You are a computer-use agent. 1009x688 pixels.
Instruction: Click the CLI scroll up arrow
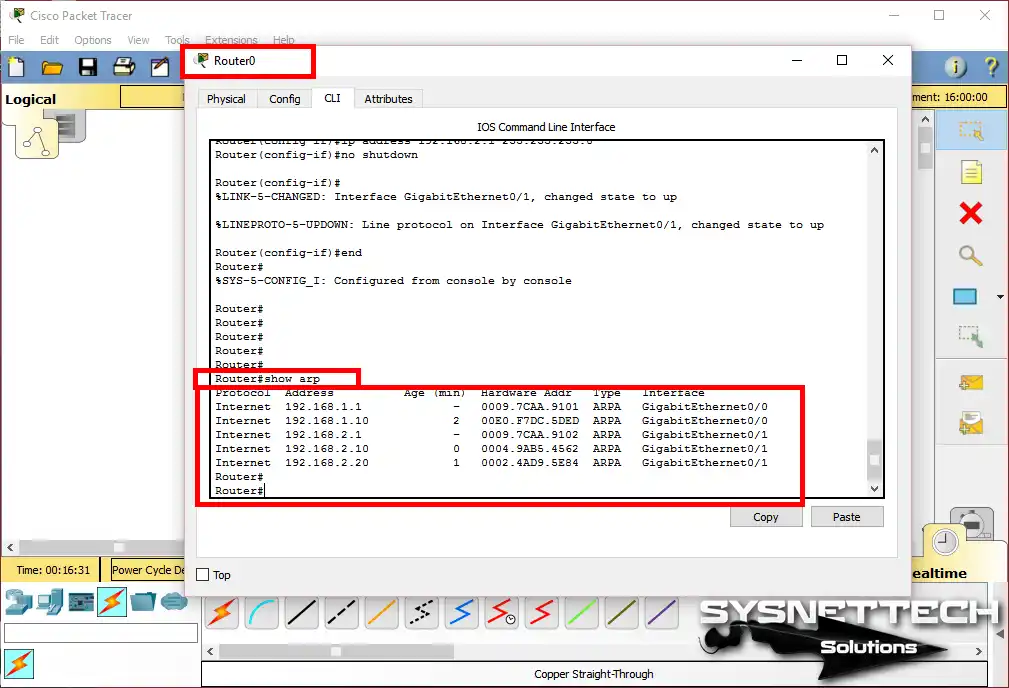coord(874,150)
